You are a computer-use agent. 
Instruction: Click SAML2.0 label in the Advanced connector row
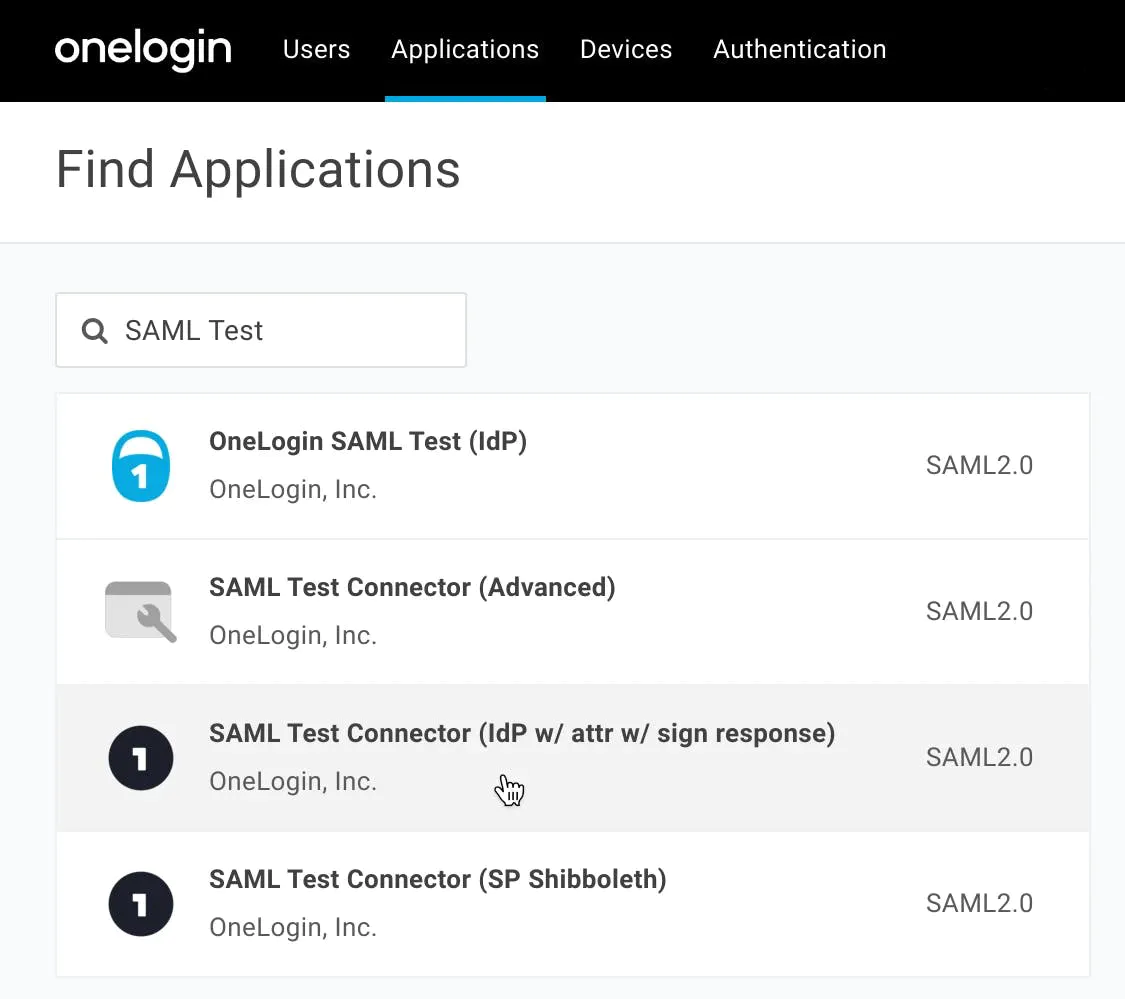pos(979,611)
